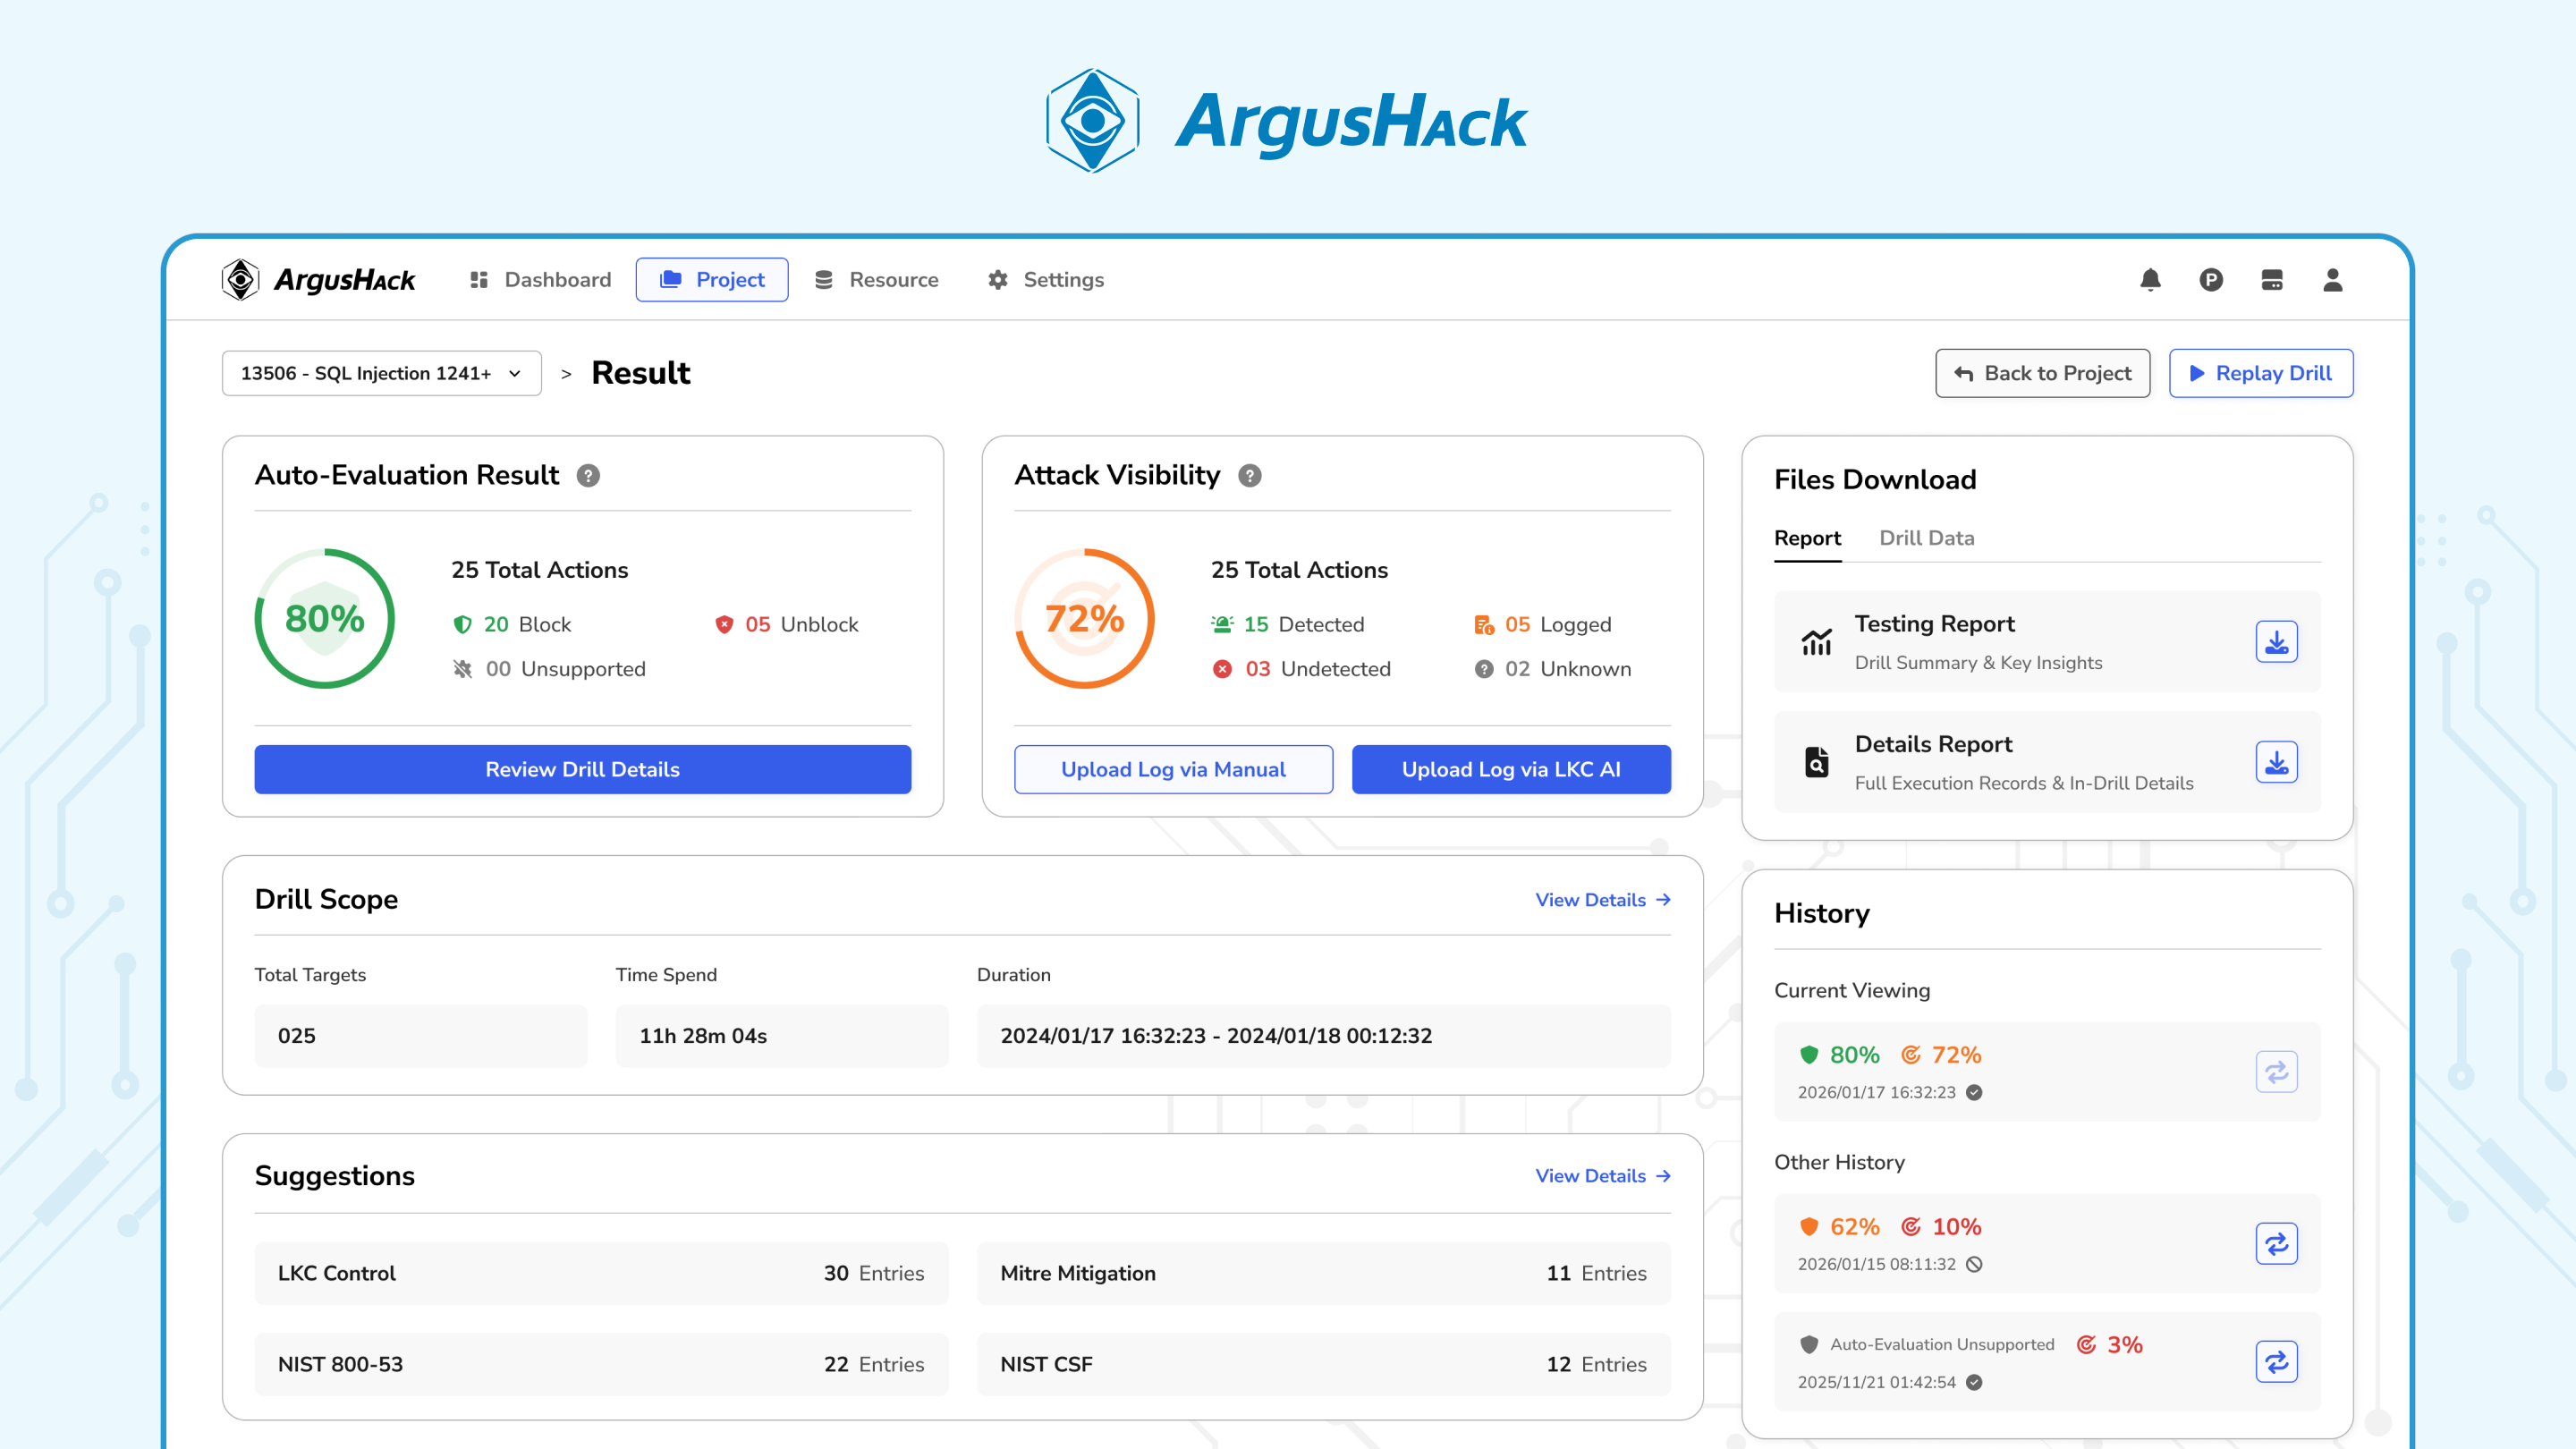This screenshot has width=2576, height=1449.
Task: Click the Duration date range value
Action: [x=1324, y=1036]
